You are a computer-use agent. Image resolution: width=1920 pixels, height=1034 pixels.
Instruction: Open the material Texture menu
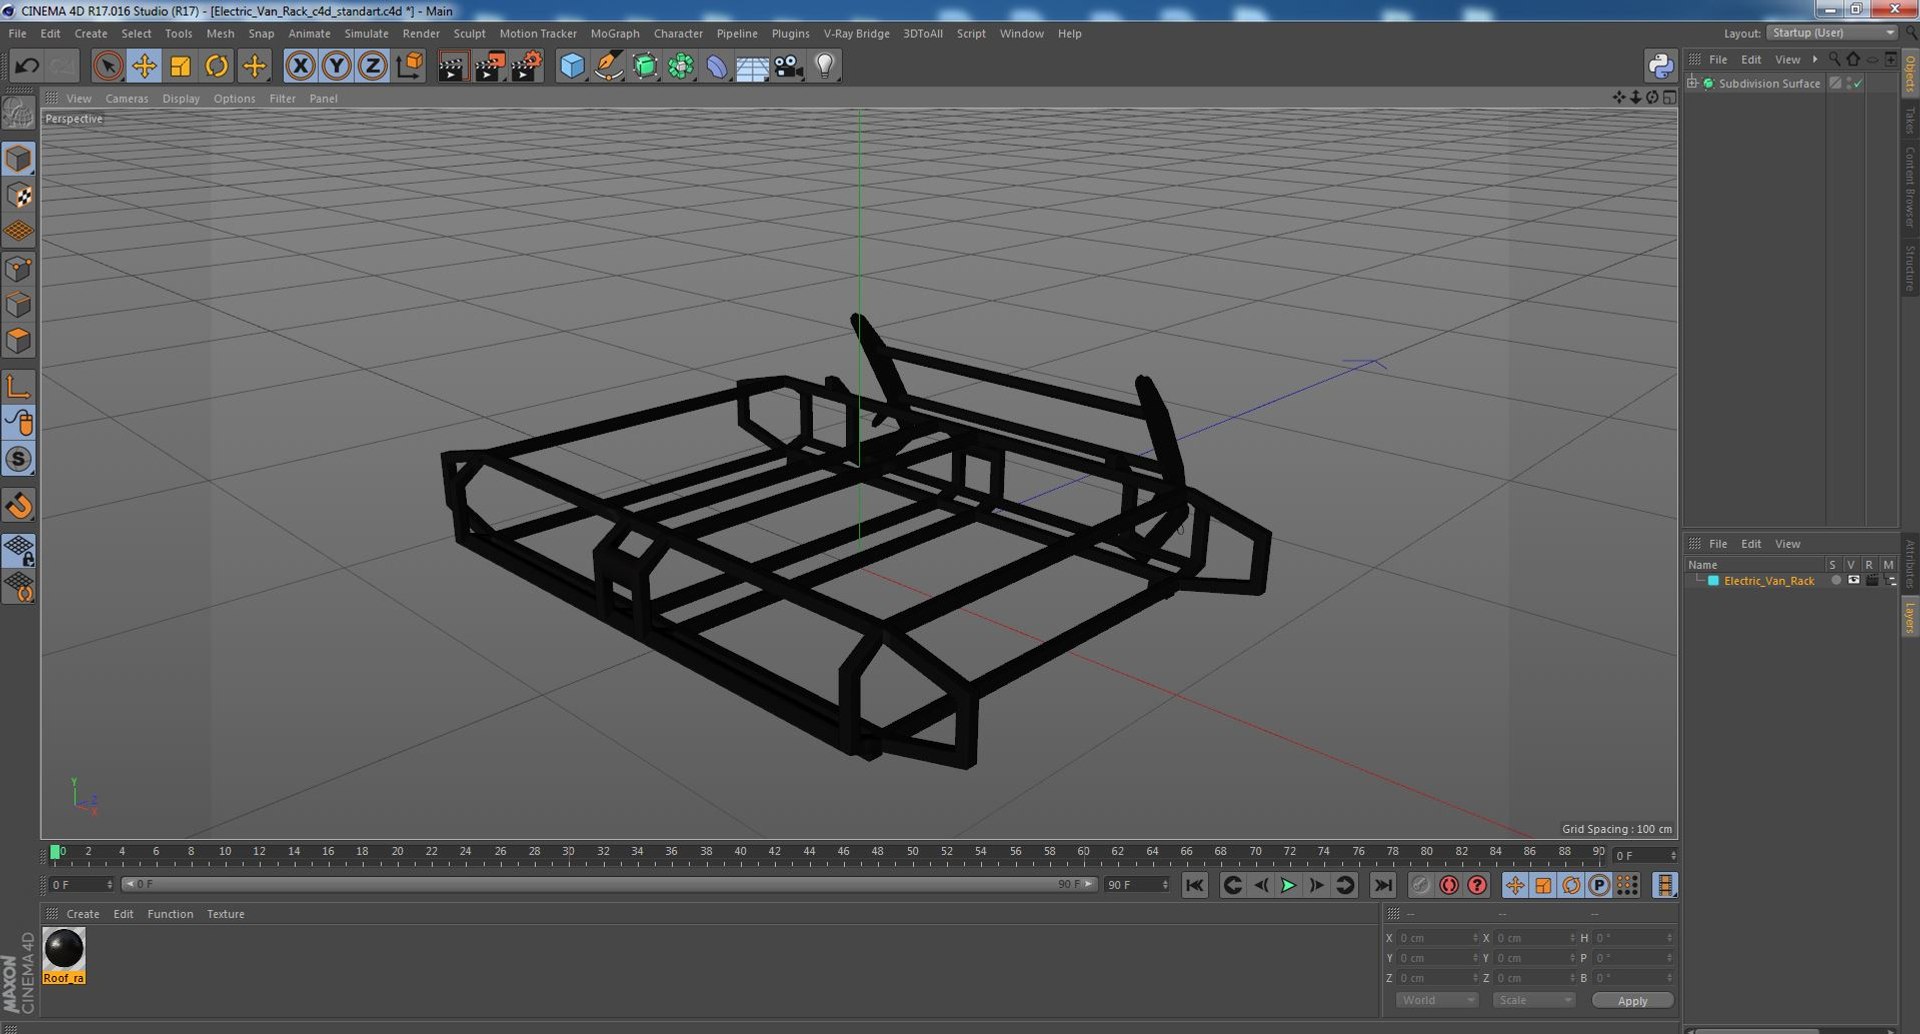click(225, 914)
